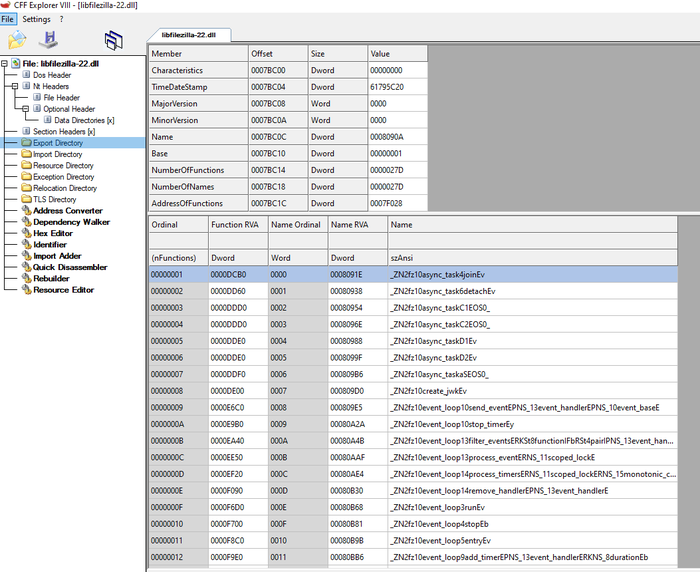Click the Optional Header node icon
Image resolution: width=700 pixels, height=572 pixels.
(37, 109)
